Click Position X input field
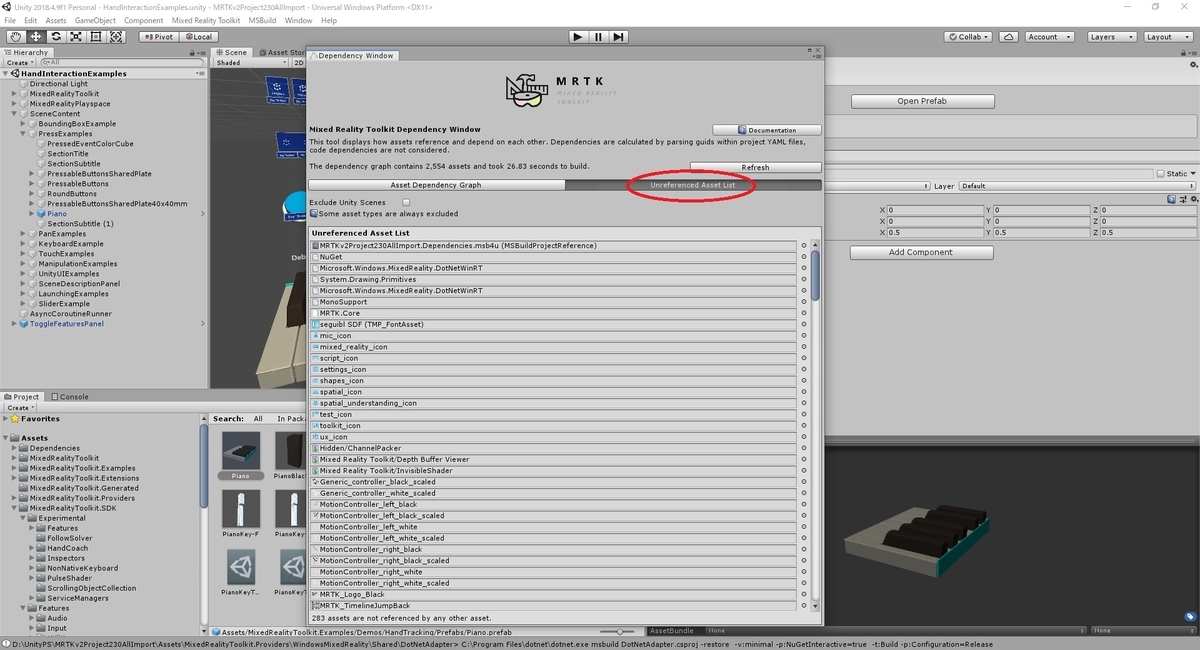 coord(935,210)
